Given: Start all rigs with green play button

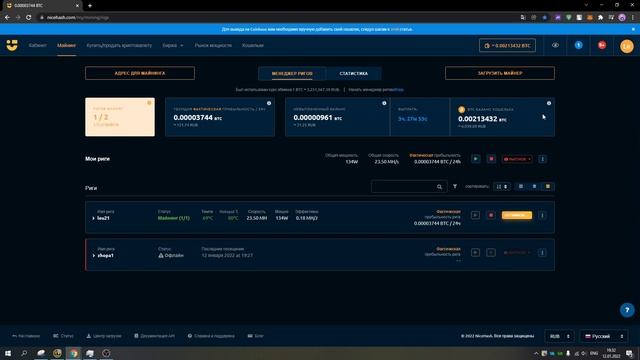Looking at the screenshot, I should 476,159.
